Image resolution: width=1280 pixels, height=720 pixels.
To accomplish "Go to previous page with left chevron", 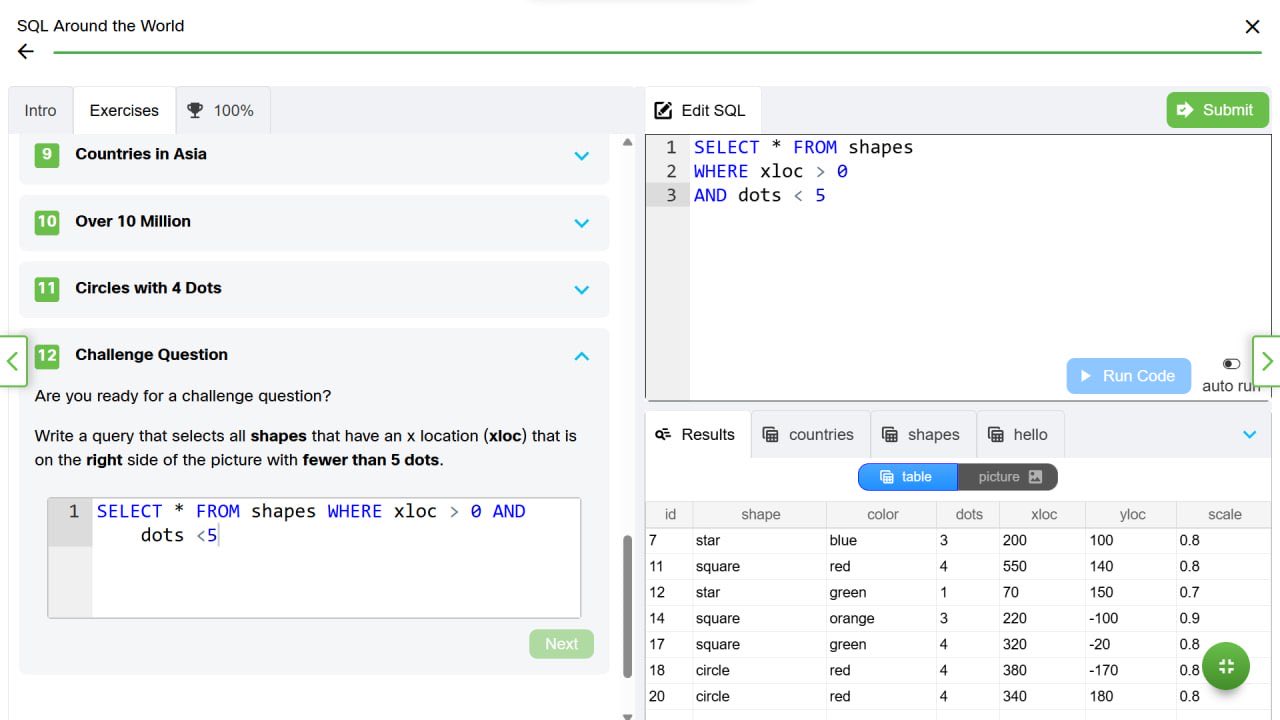I will (12, 361).
